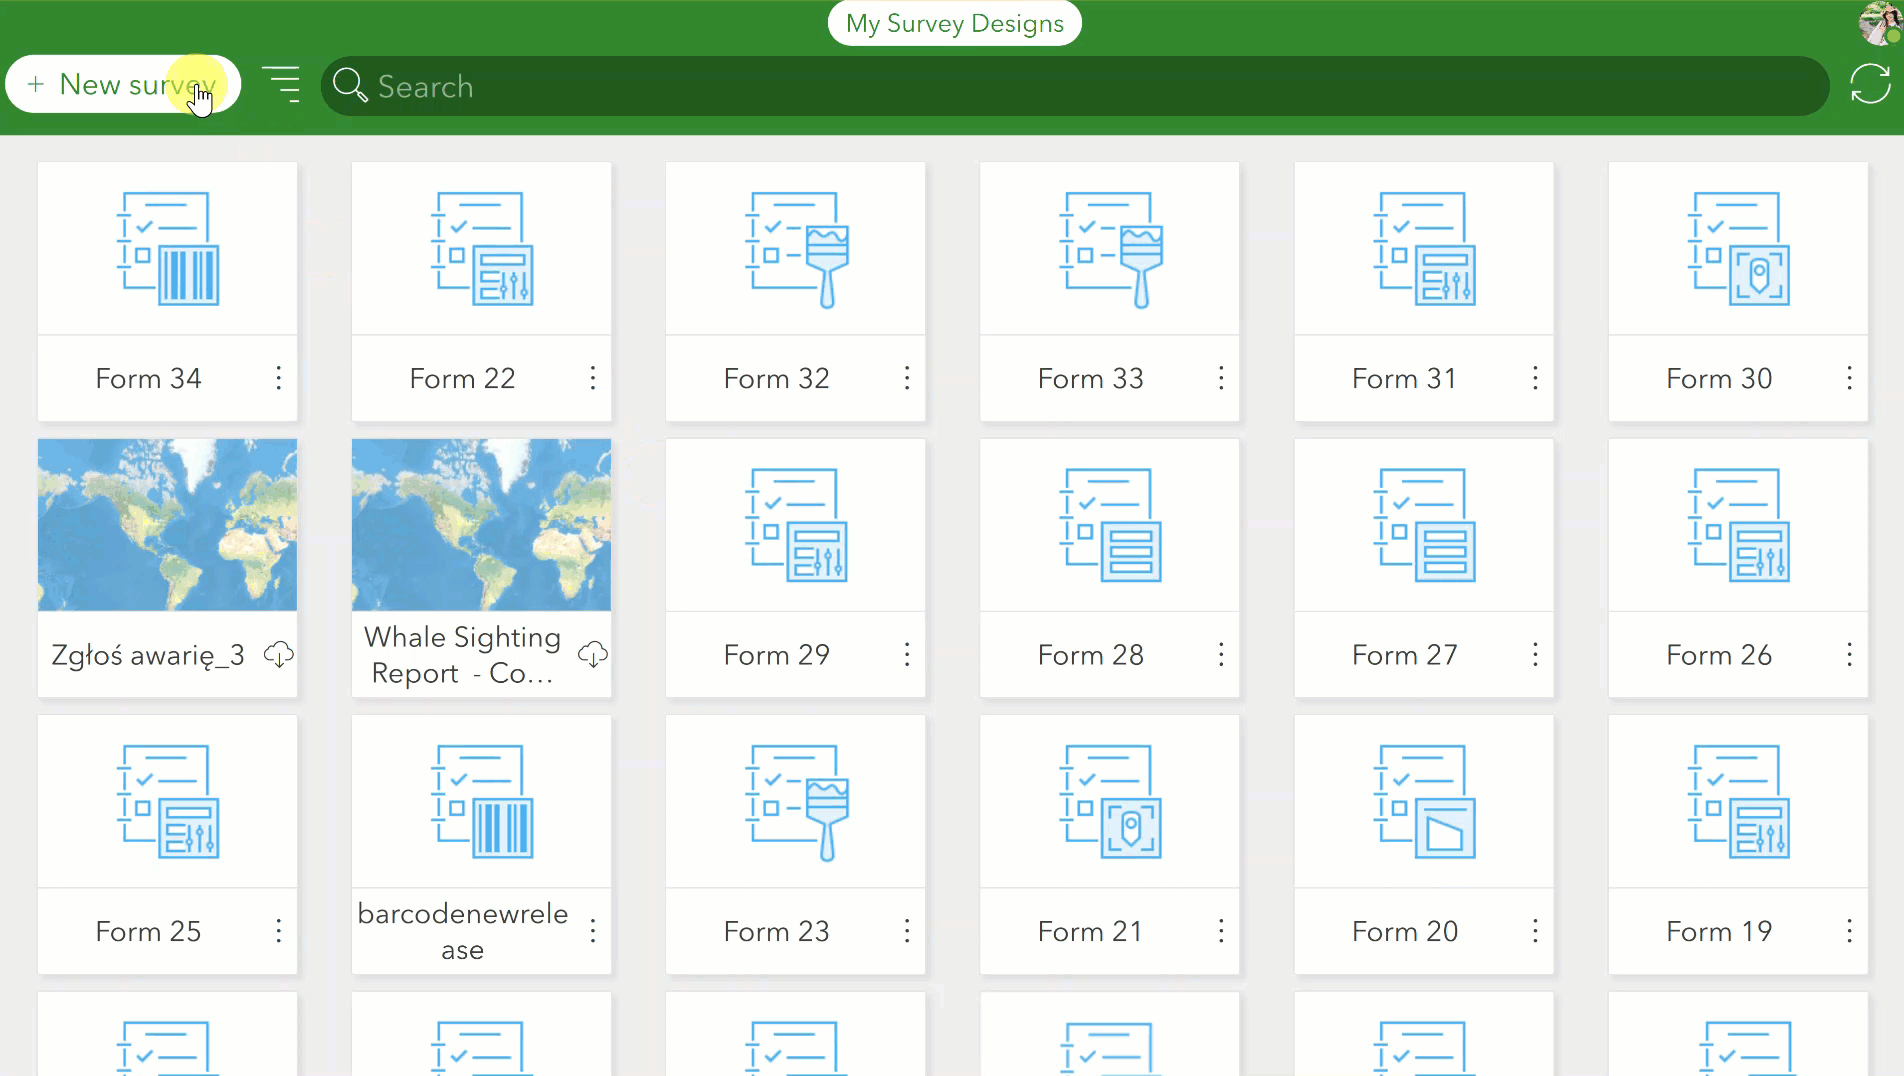Open Form 31 more options

(x=1534, y=378)
